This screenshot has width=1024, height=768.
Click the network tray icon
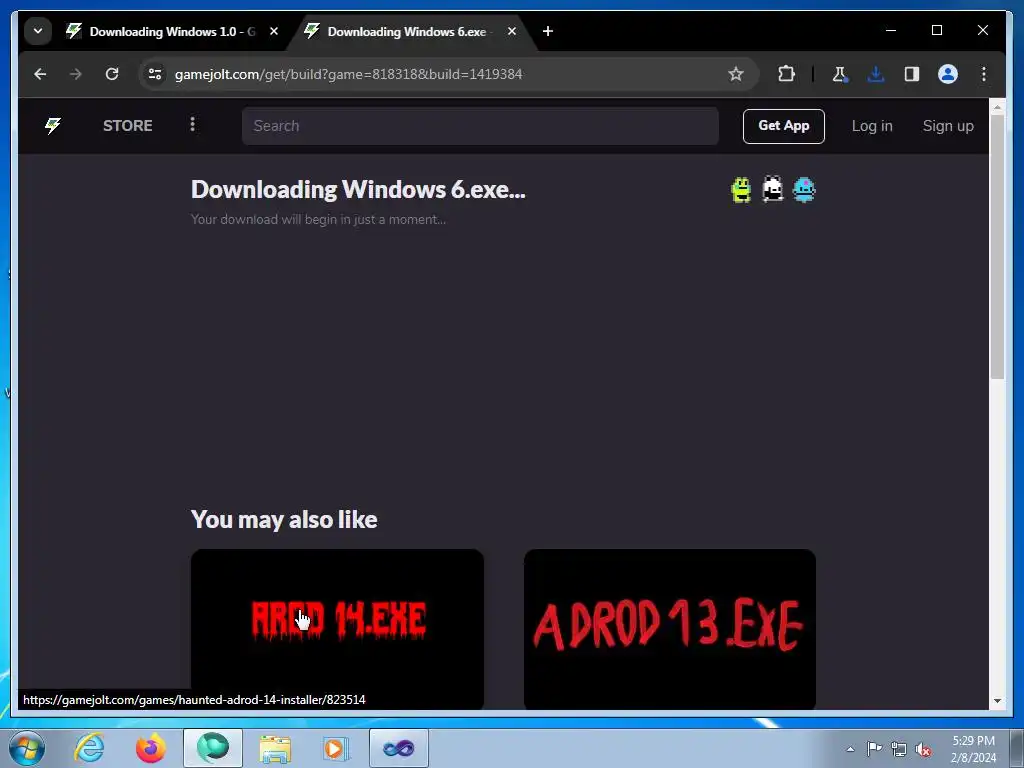point(899,750)
